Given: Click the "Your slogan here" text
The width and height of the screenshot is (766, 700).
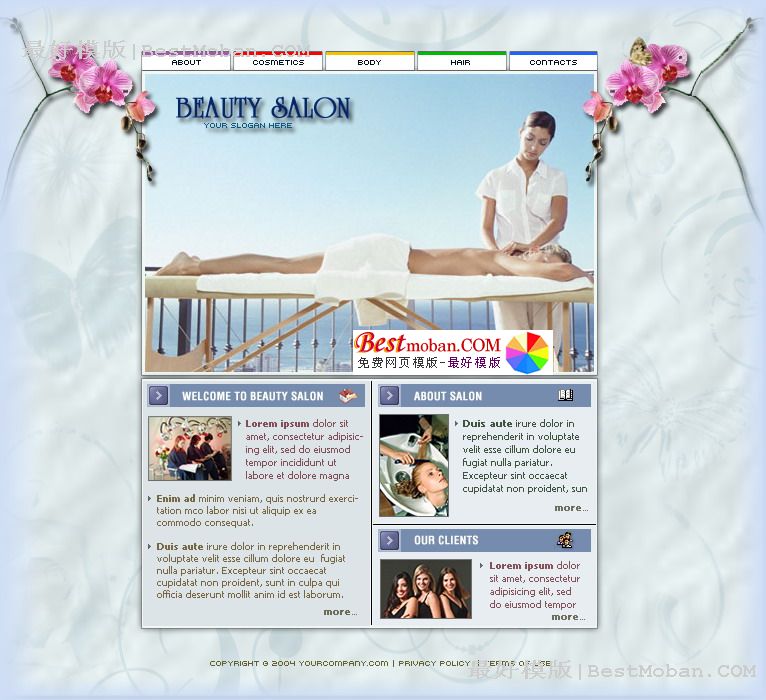Looking at the screenshot, I should pyautogui.click(x=248, y=126).
